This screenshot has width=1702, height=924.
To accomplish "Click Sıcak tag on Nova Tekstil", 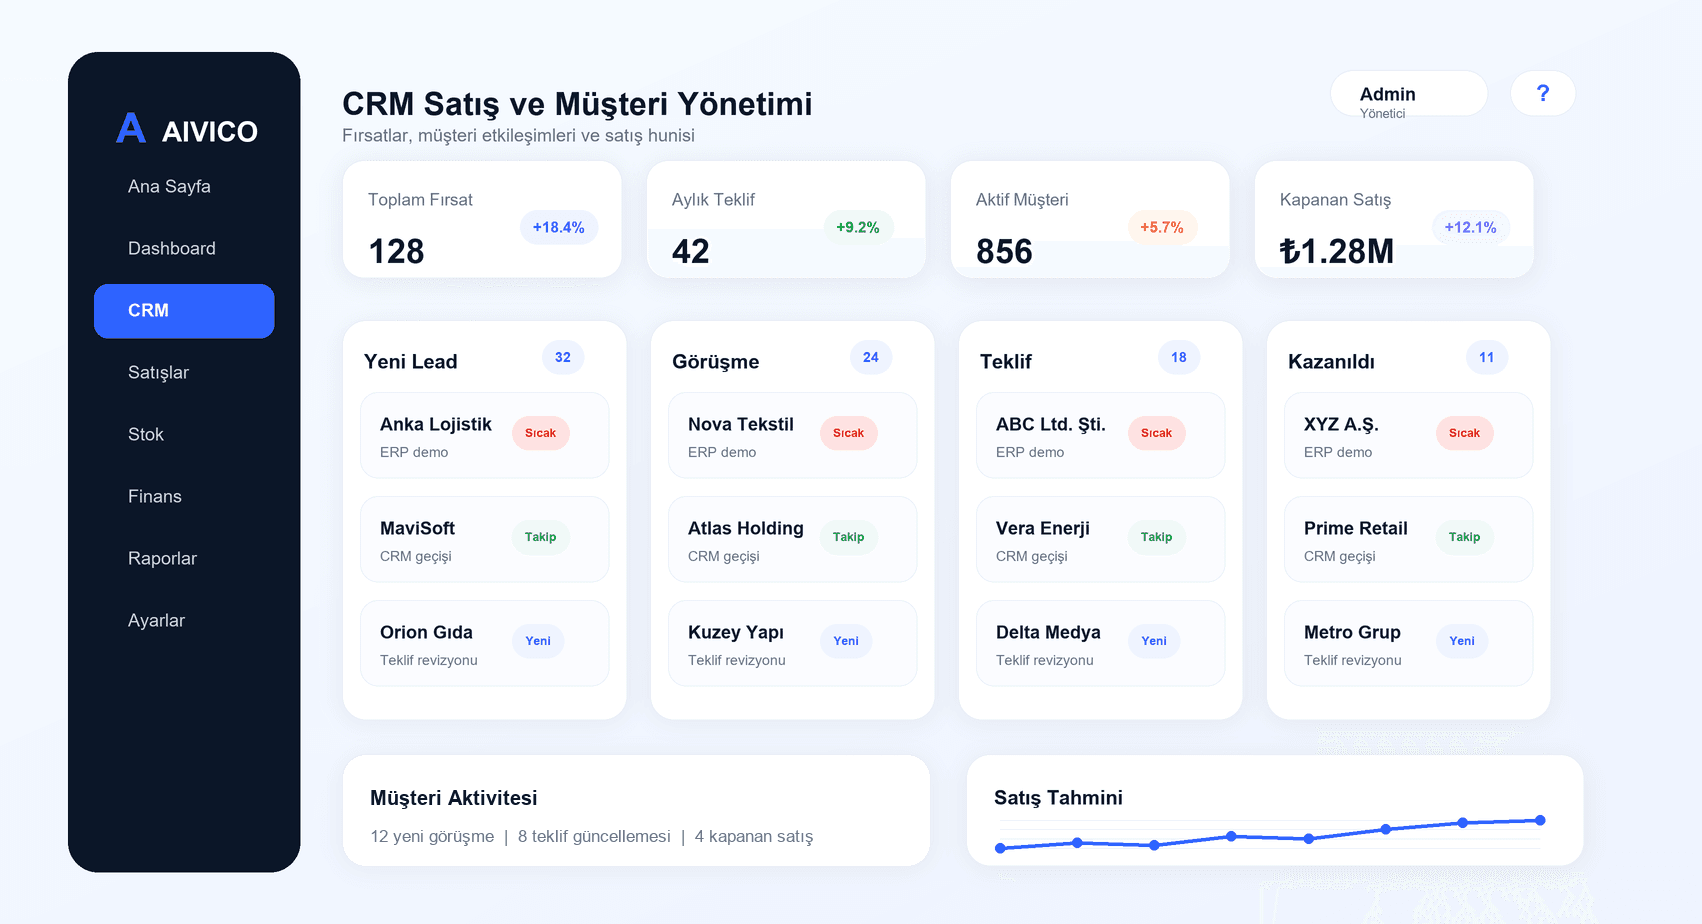I will [848, 433].
